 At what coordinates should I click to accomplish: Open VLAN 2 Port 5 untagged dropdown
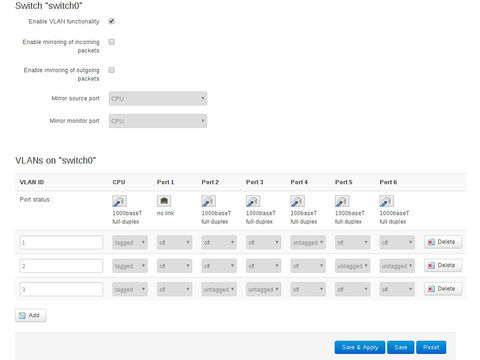click(352, 266)
